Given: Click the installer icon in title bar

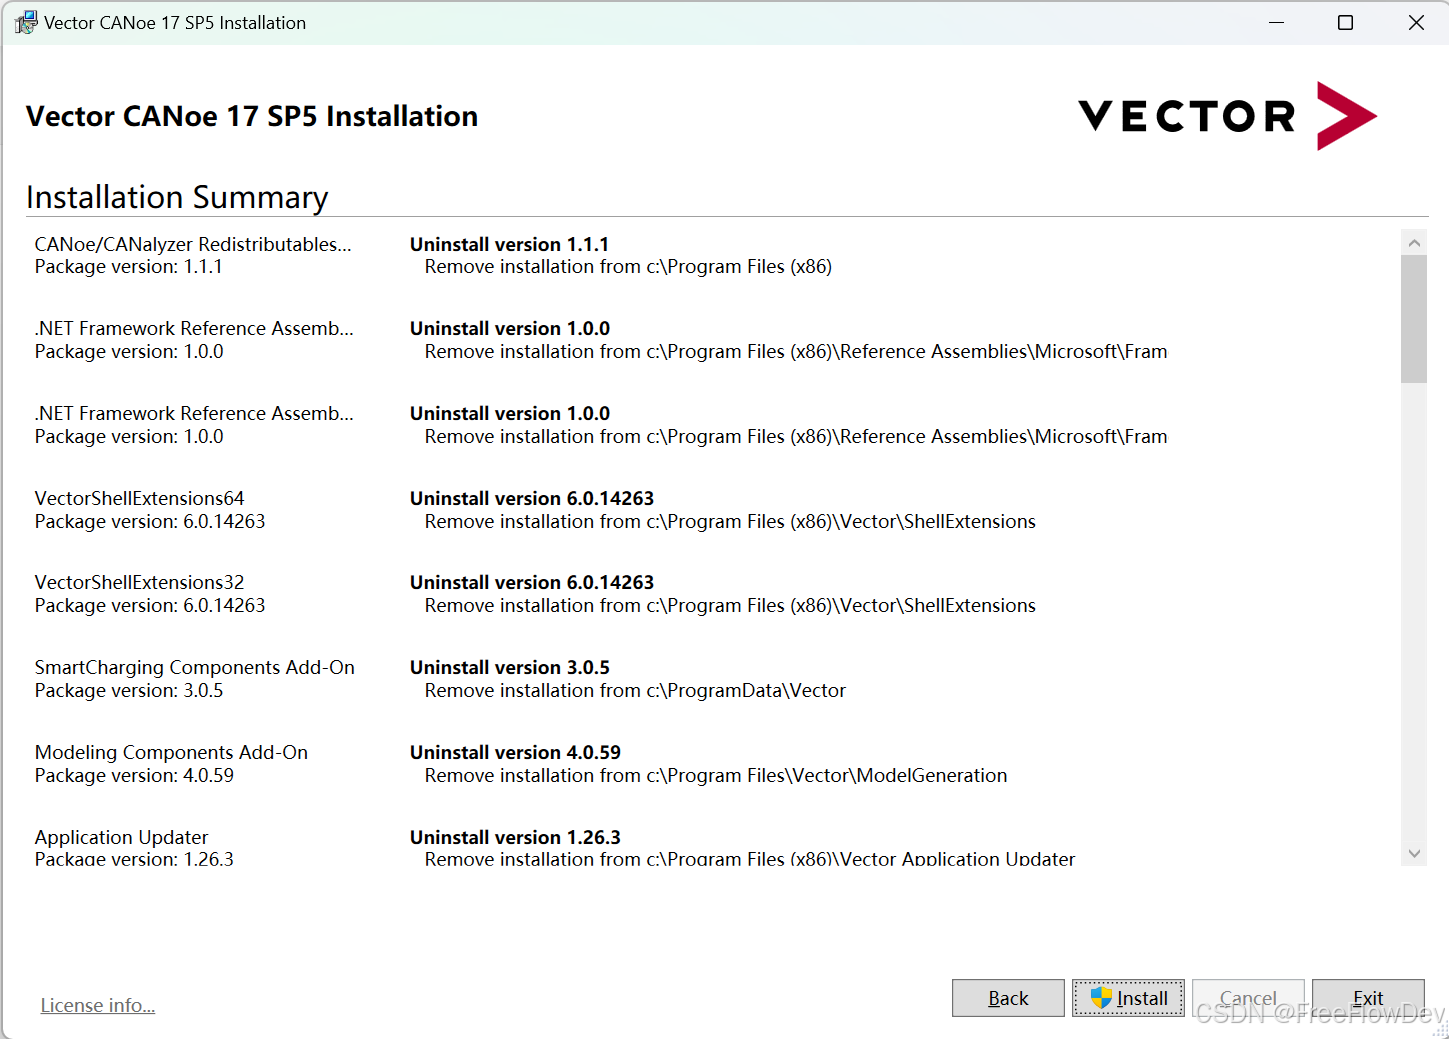Looking at the screenshot, I should [25, 22].
